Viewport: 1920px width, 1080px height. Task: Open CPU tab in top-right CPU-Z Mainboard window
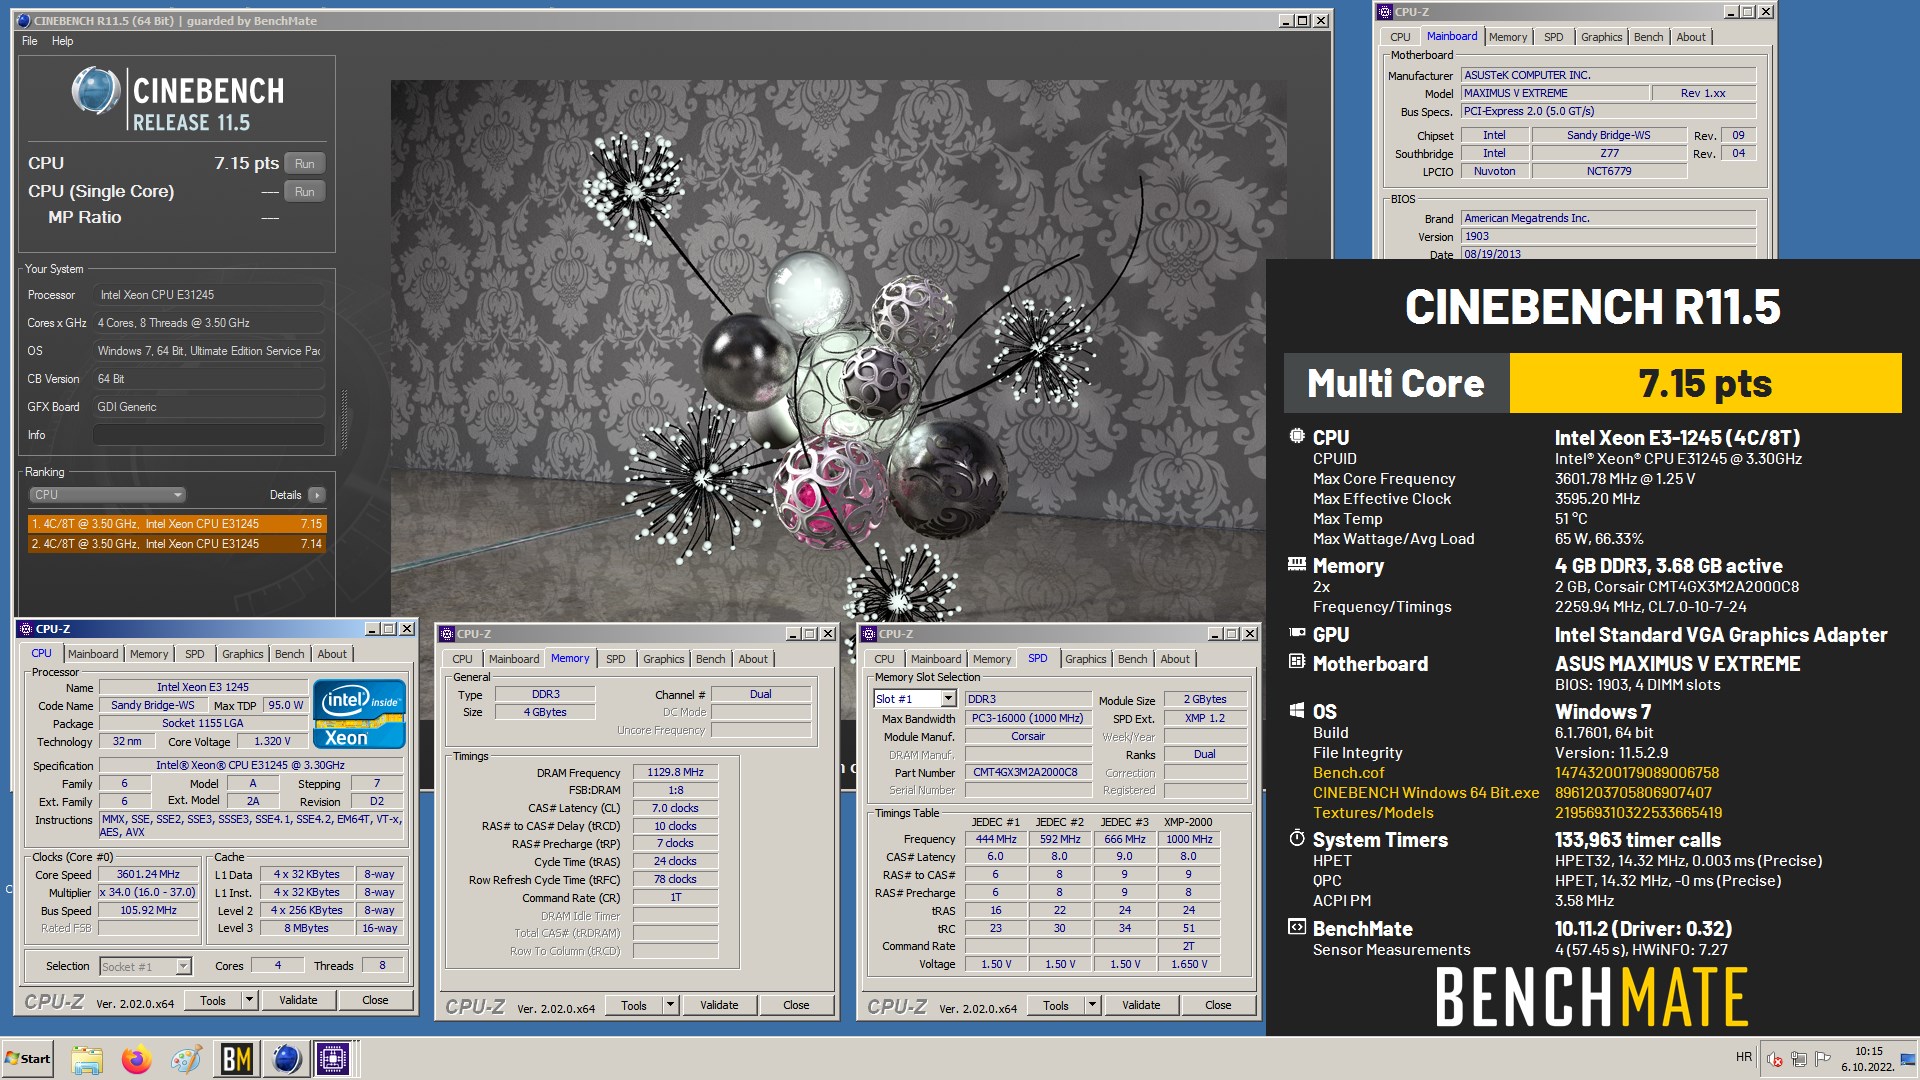point(1400,37)
